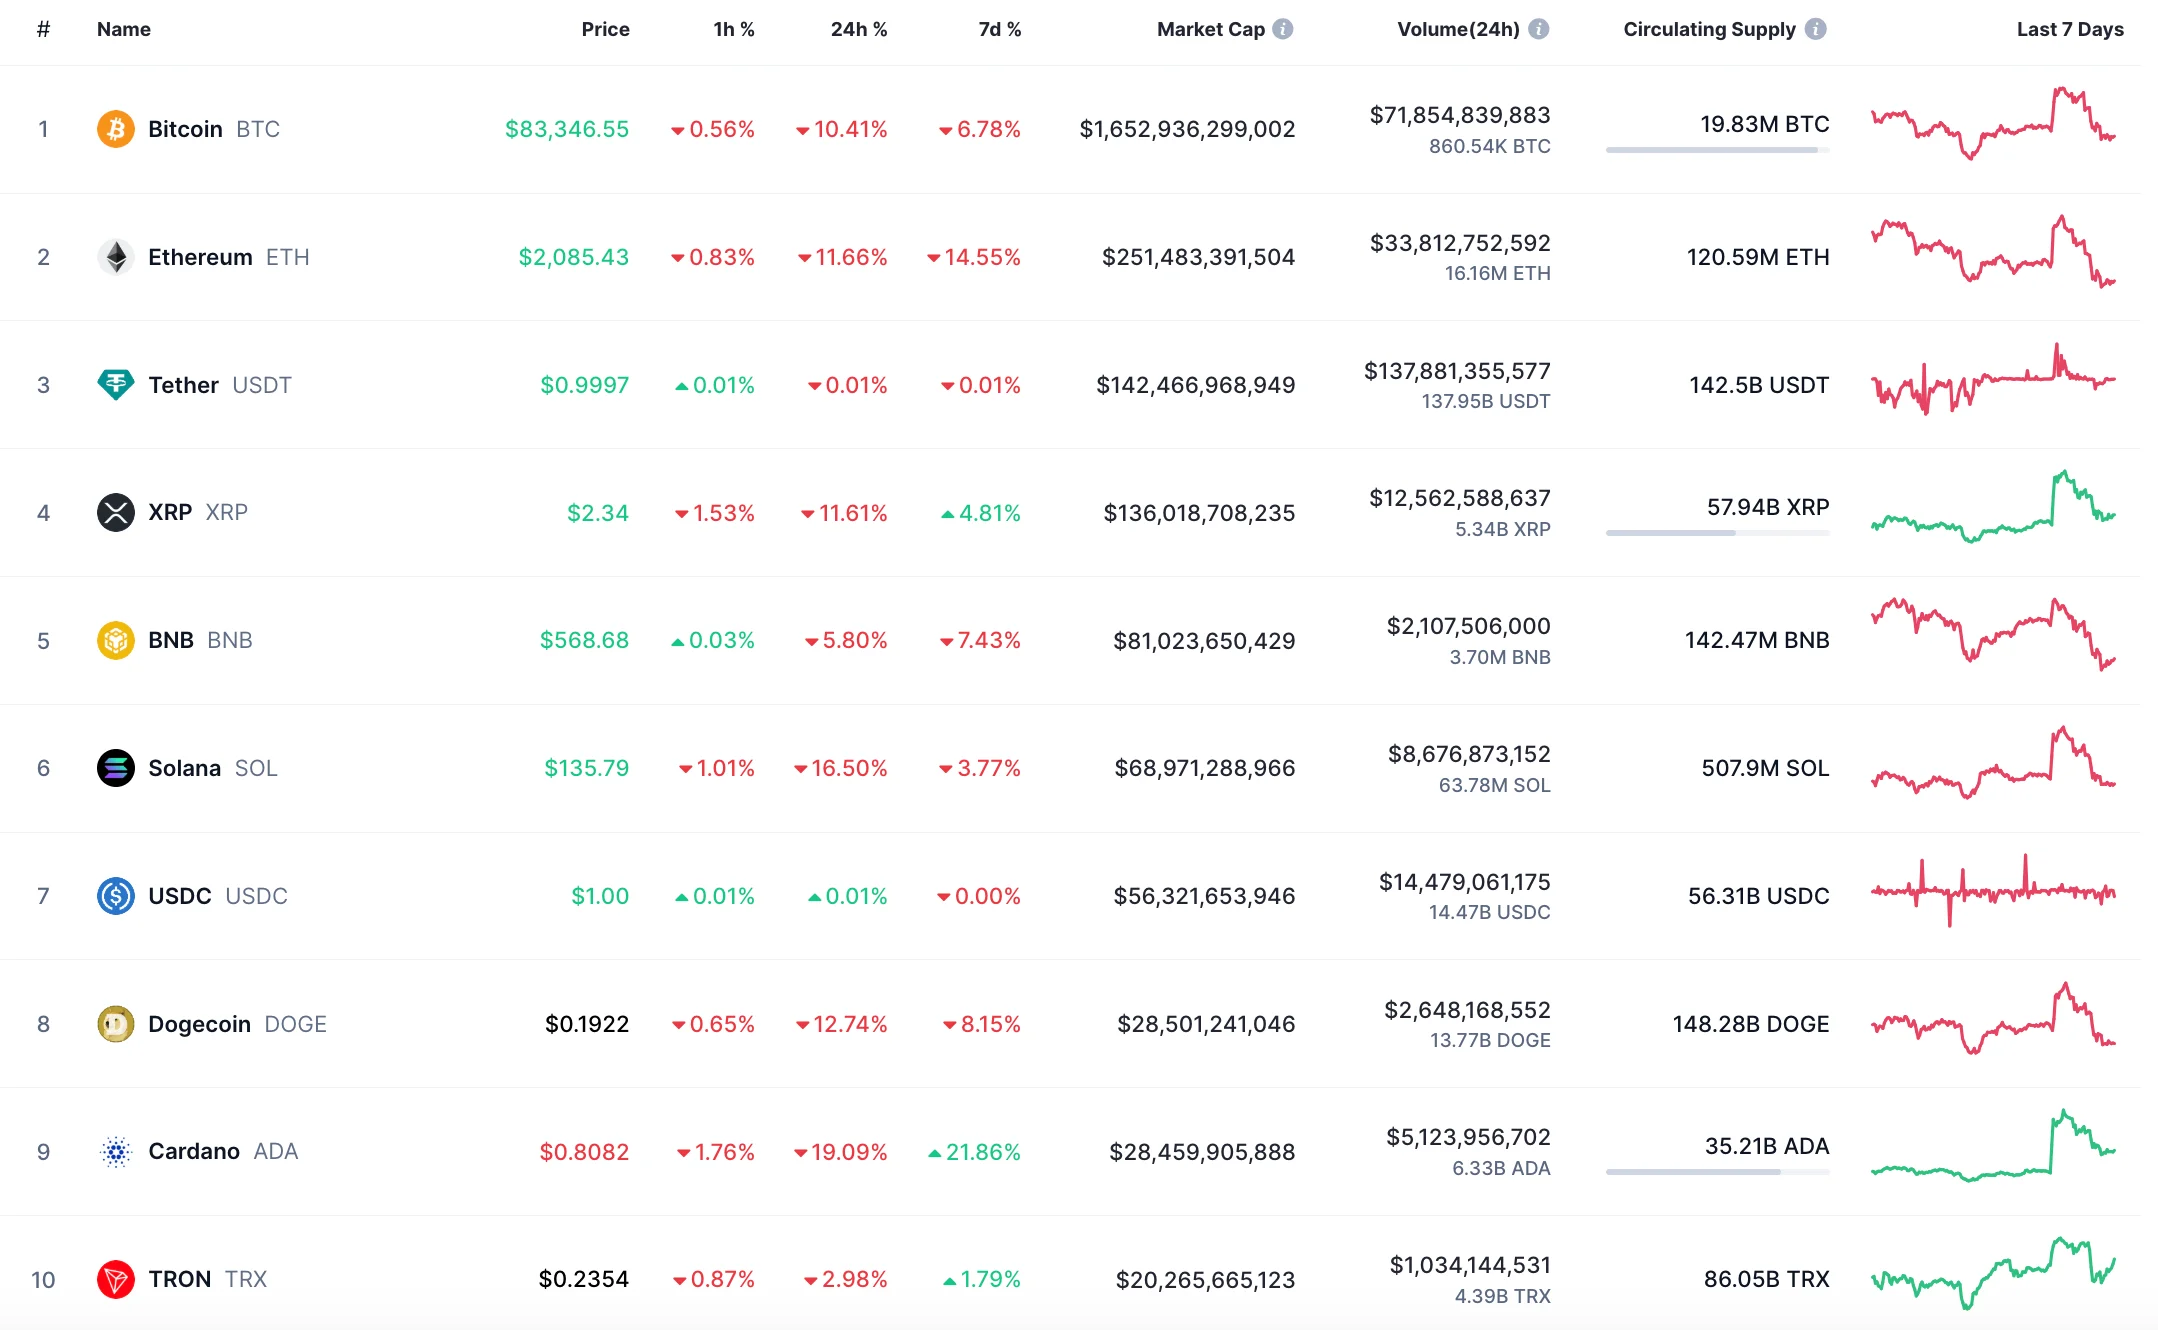Click the Volume(24h) info icon
2158x1330 pixels.
click(x=1539, y=29)
